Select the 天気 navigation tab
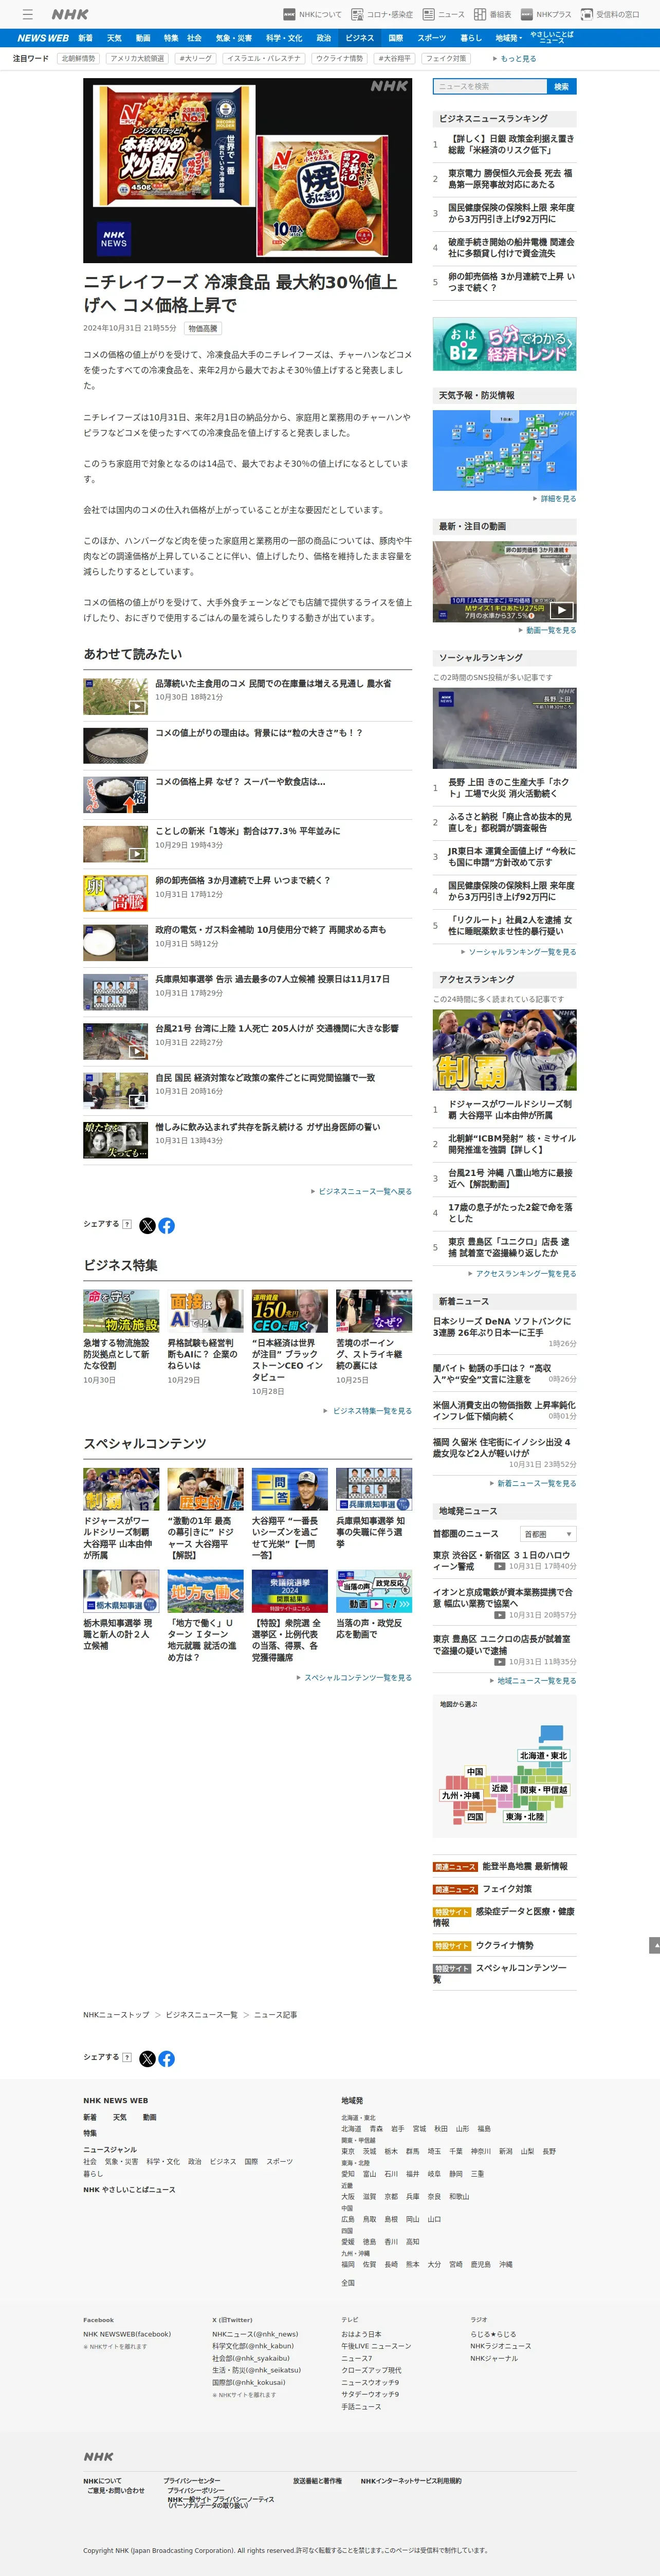 point(114,38)
